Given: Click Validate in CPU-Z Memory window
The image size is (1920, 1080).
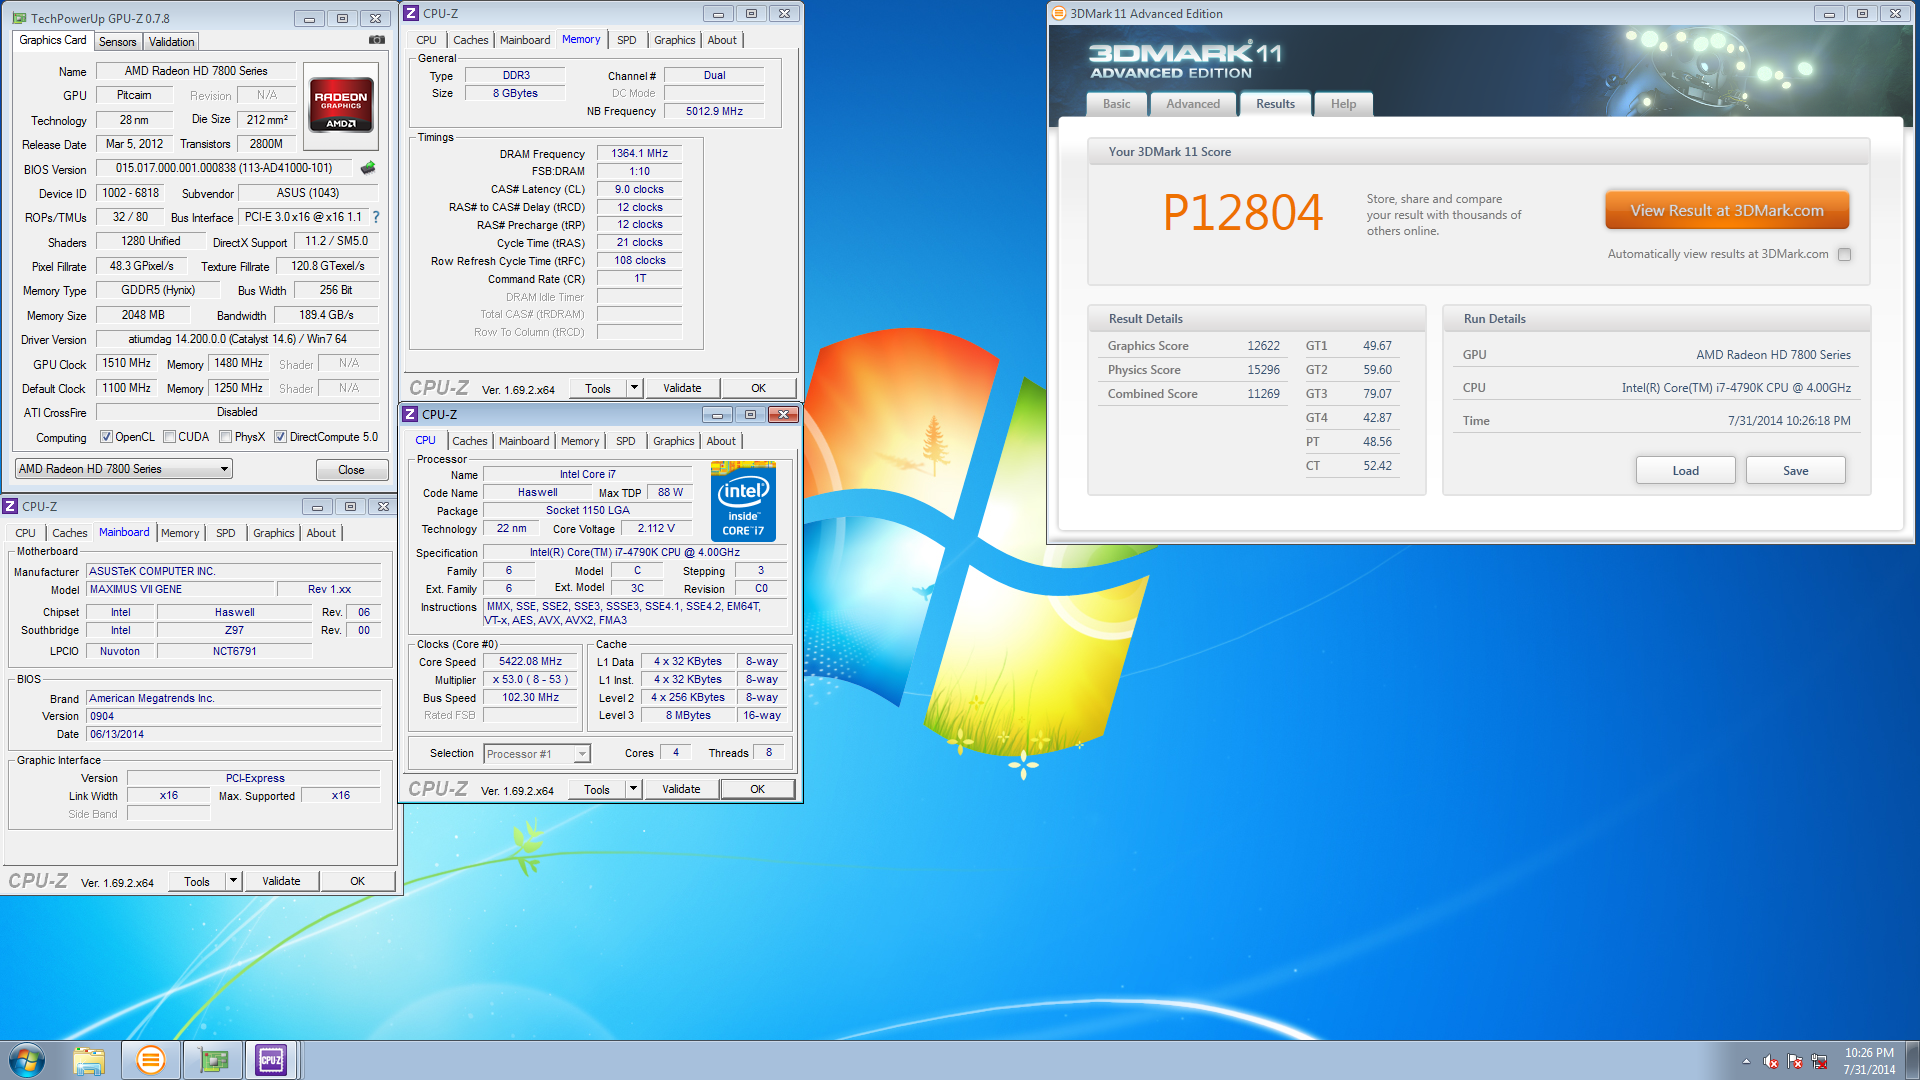Looking at the screenshot, I should (x=682, y=388).
